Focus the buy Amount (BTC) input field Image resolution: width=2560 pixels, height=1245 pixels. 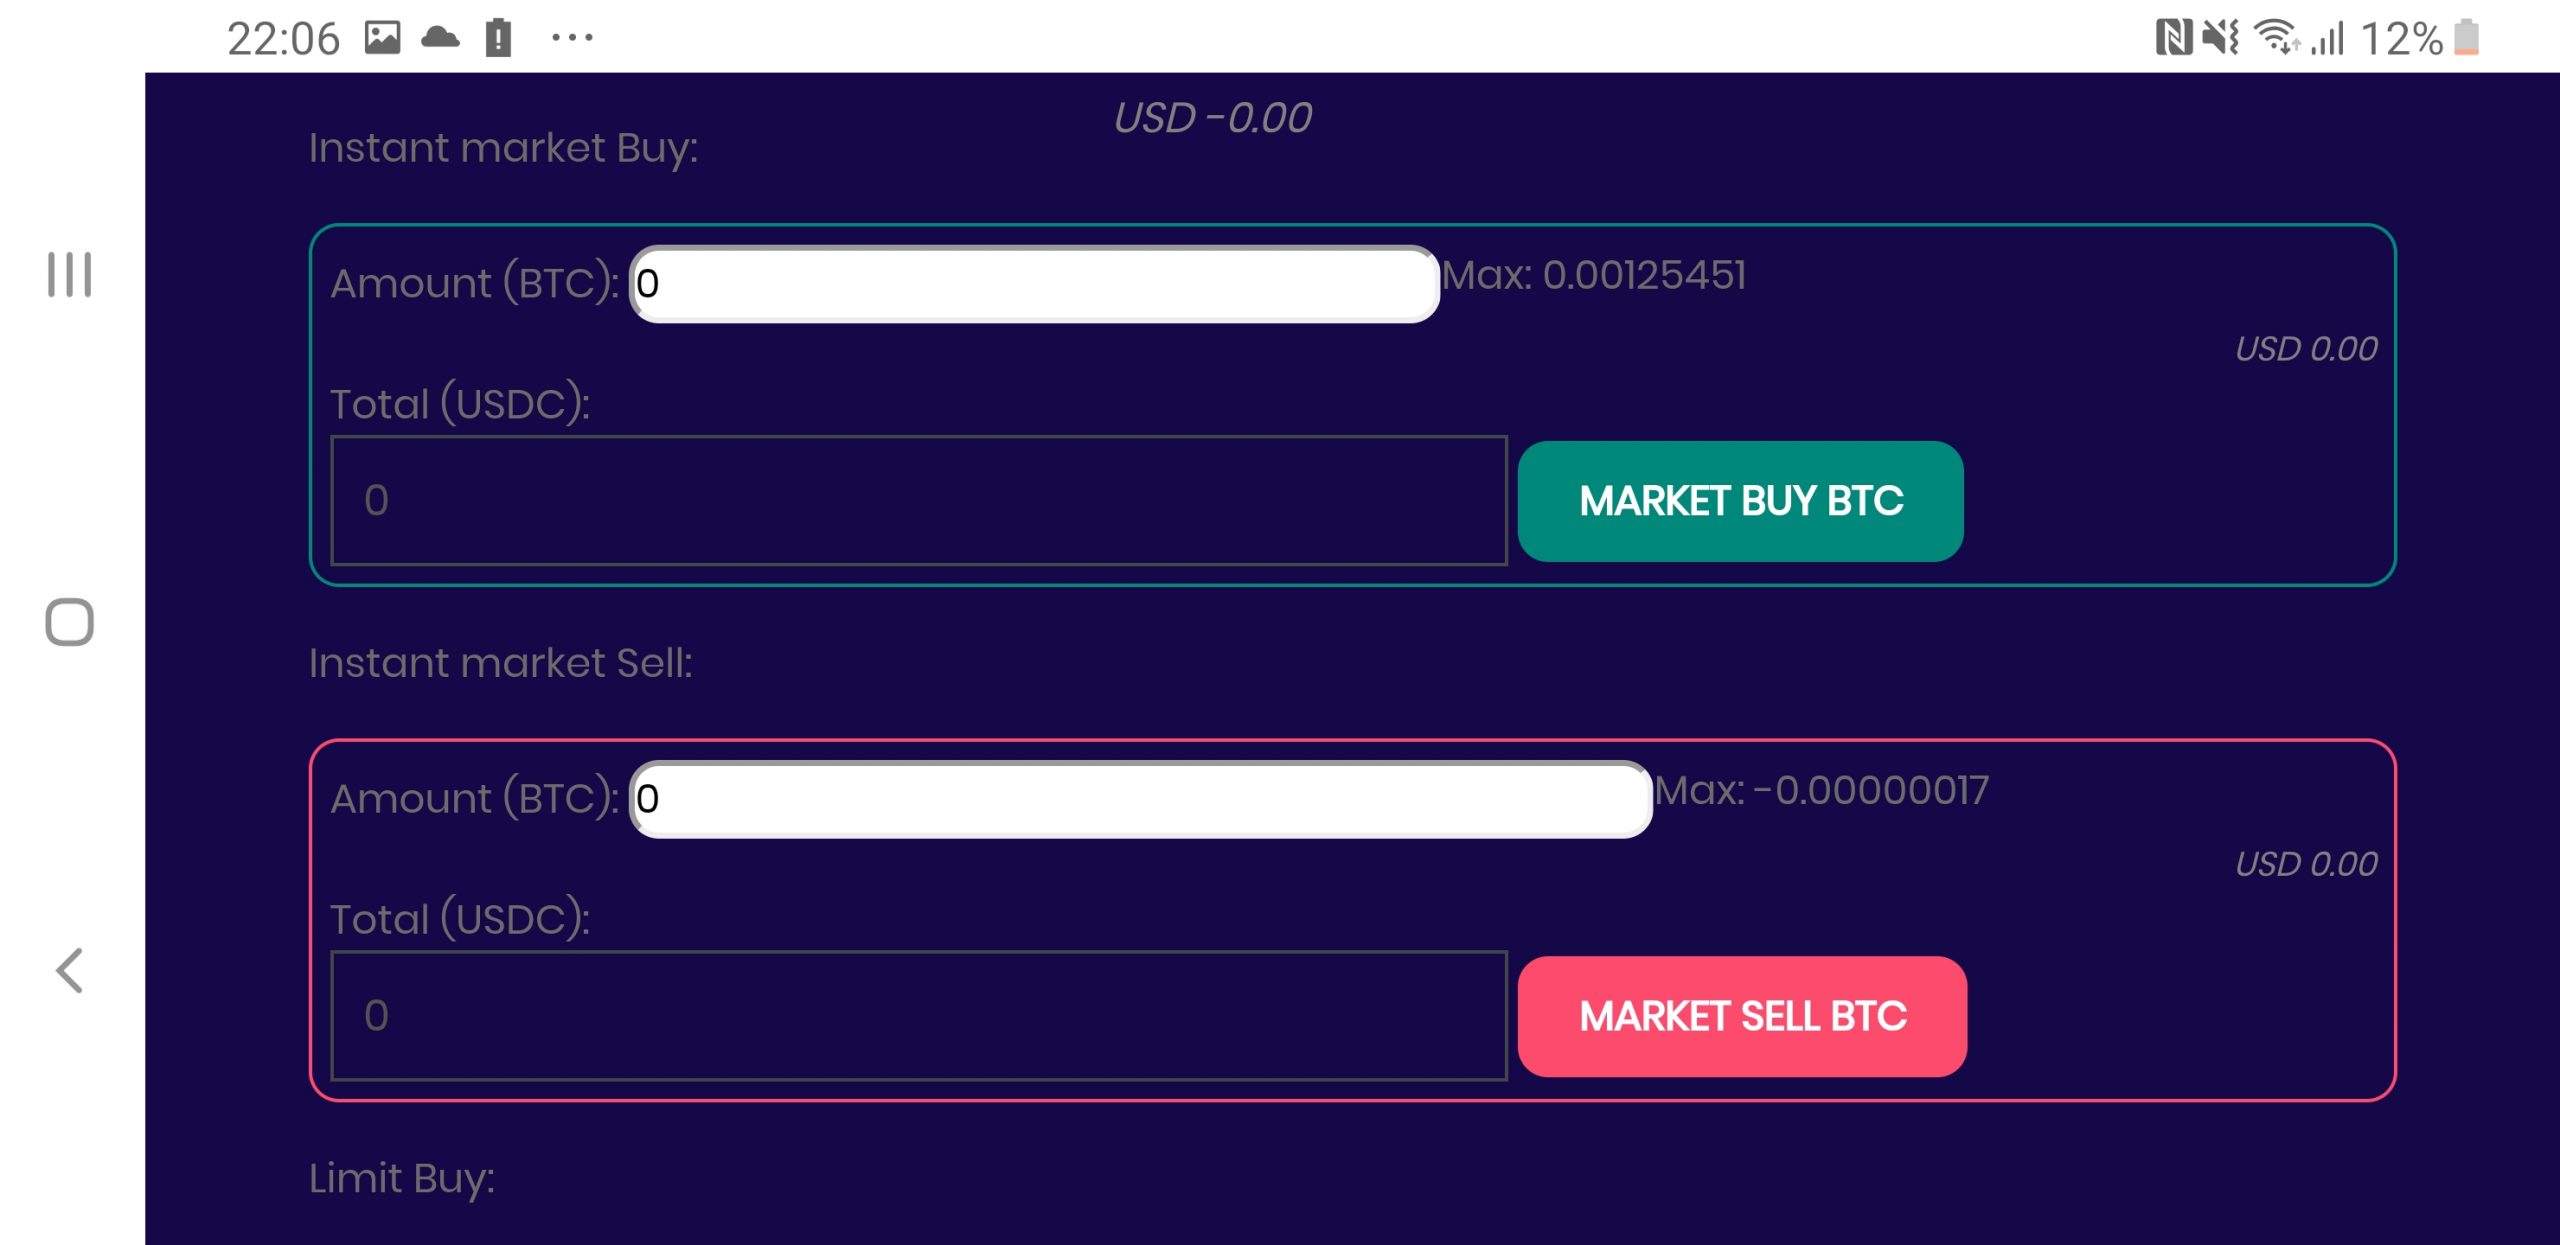click(x=1034, y=283)
